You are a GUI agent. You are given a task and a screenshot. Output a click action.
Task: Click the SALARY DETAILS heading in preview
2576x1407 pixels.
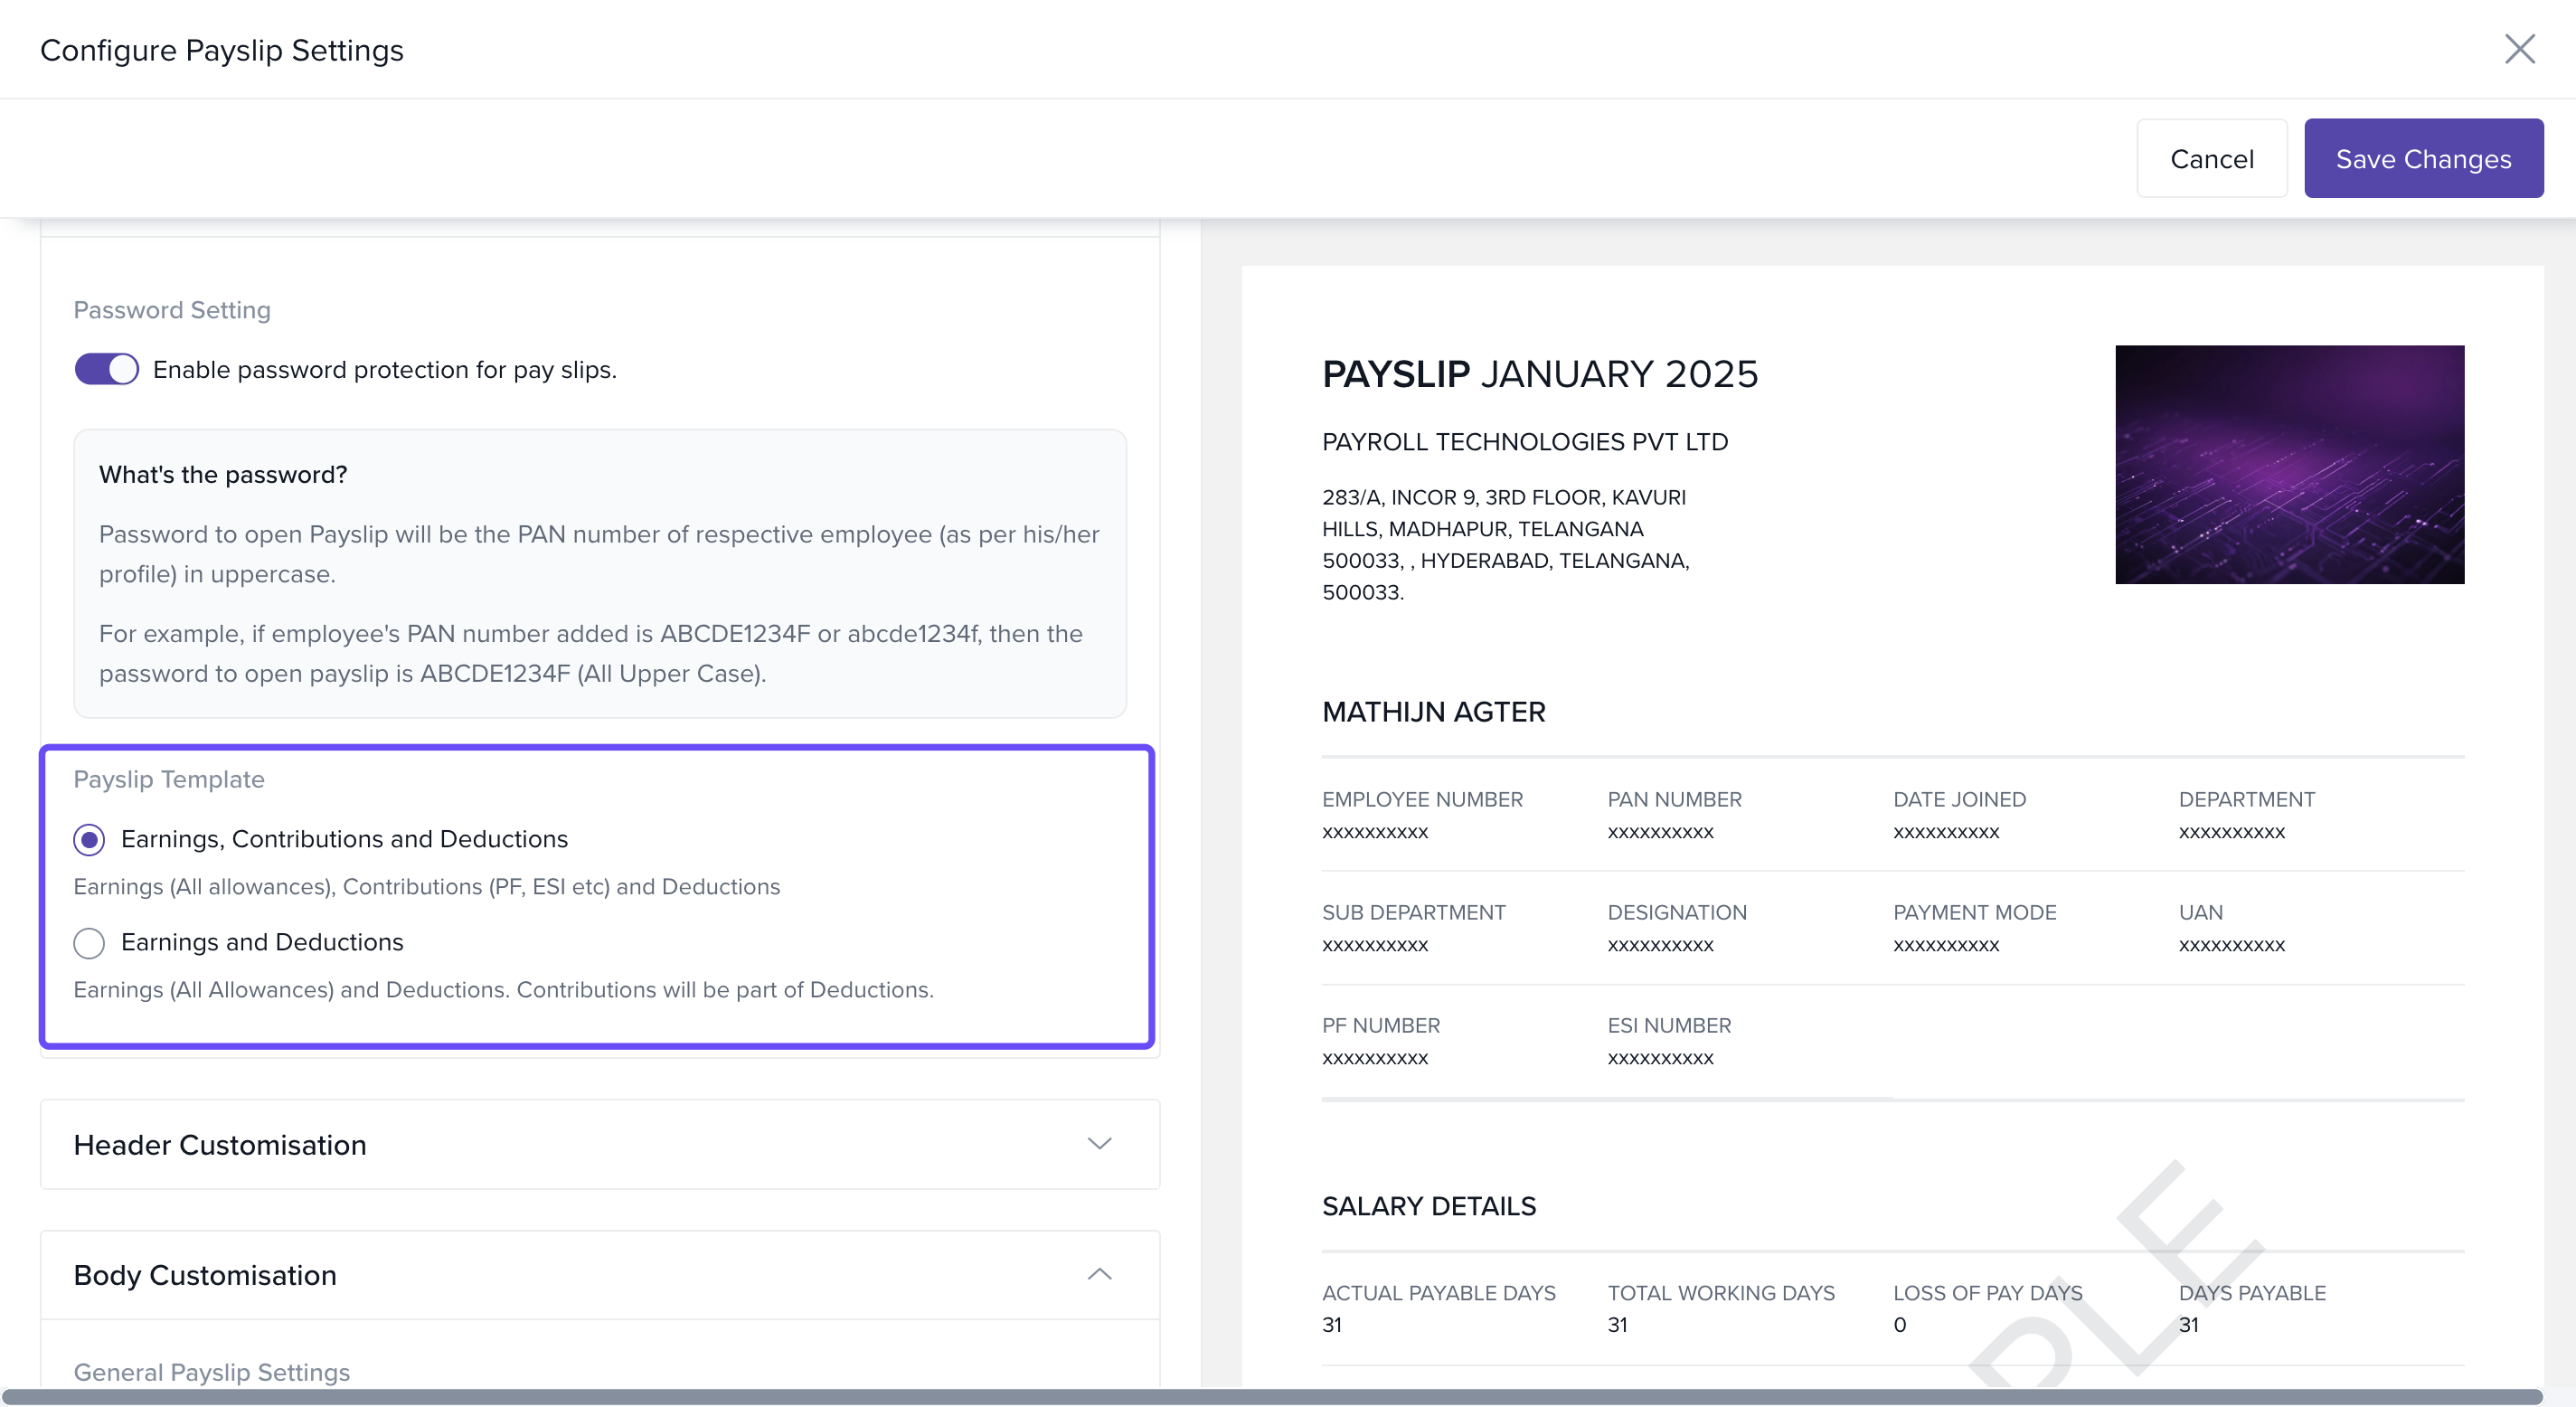(x=1428, y=1206)
